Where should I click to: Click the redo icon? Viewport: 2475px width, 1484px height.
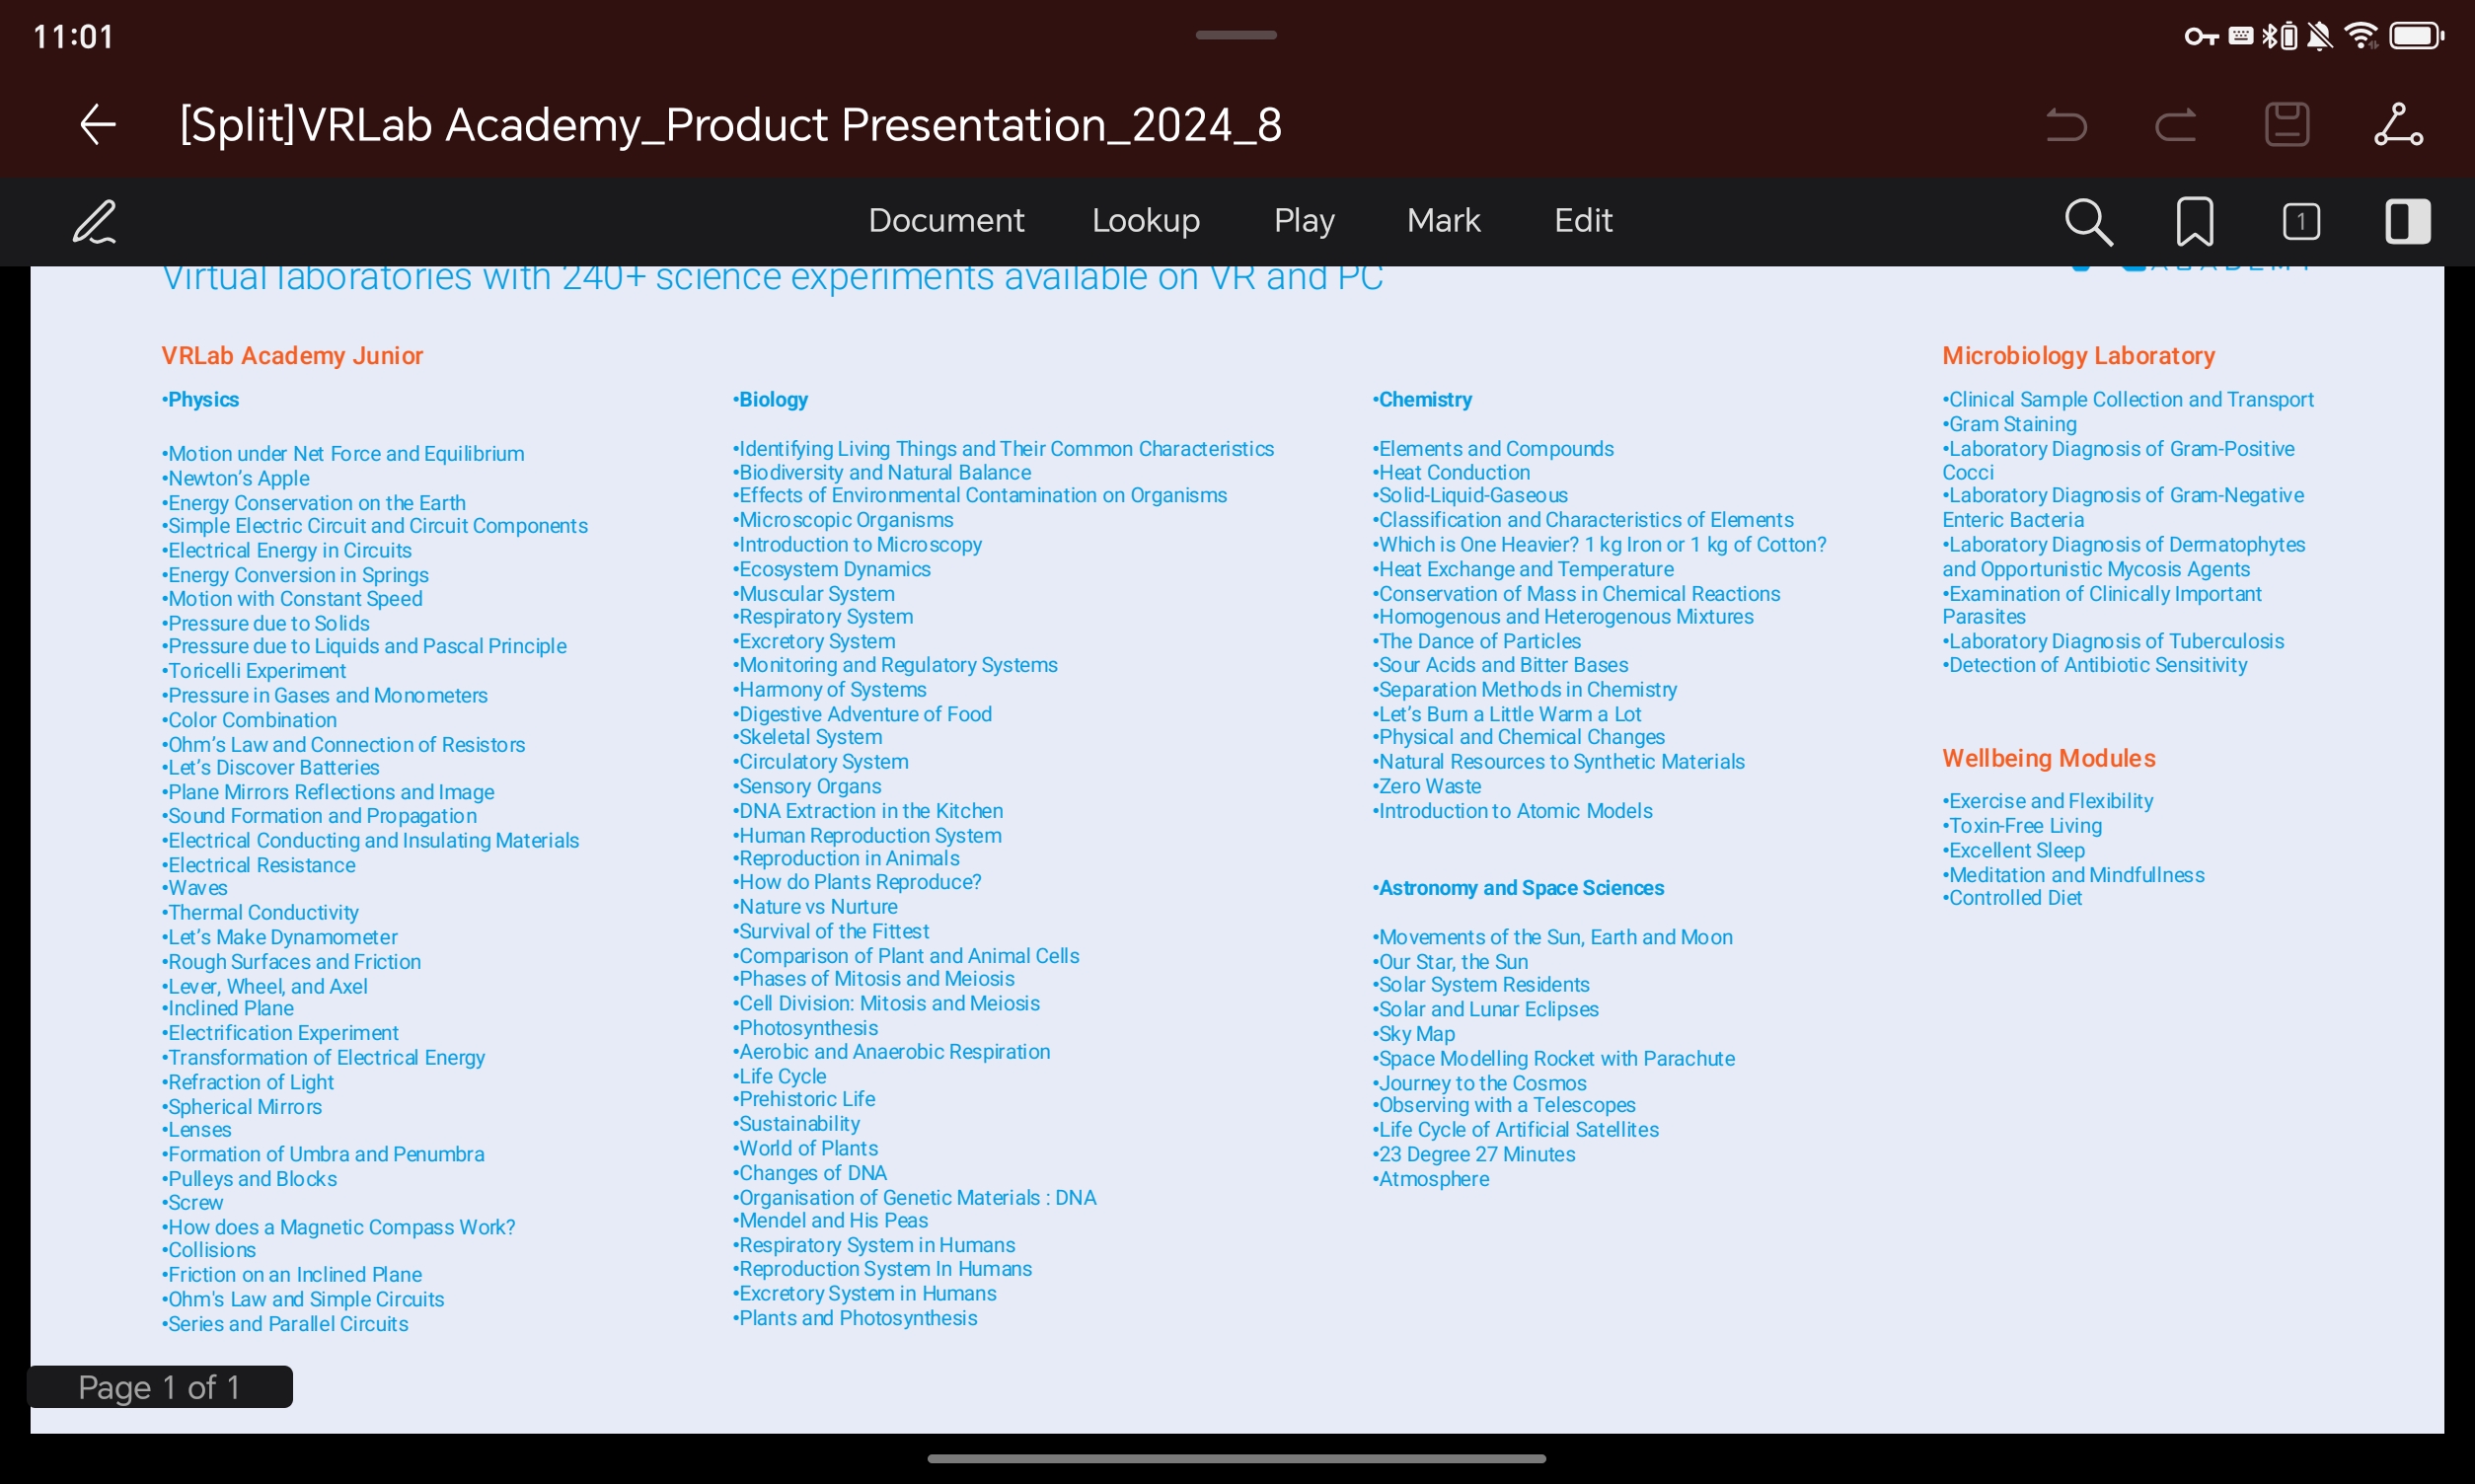point(2176,125)
